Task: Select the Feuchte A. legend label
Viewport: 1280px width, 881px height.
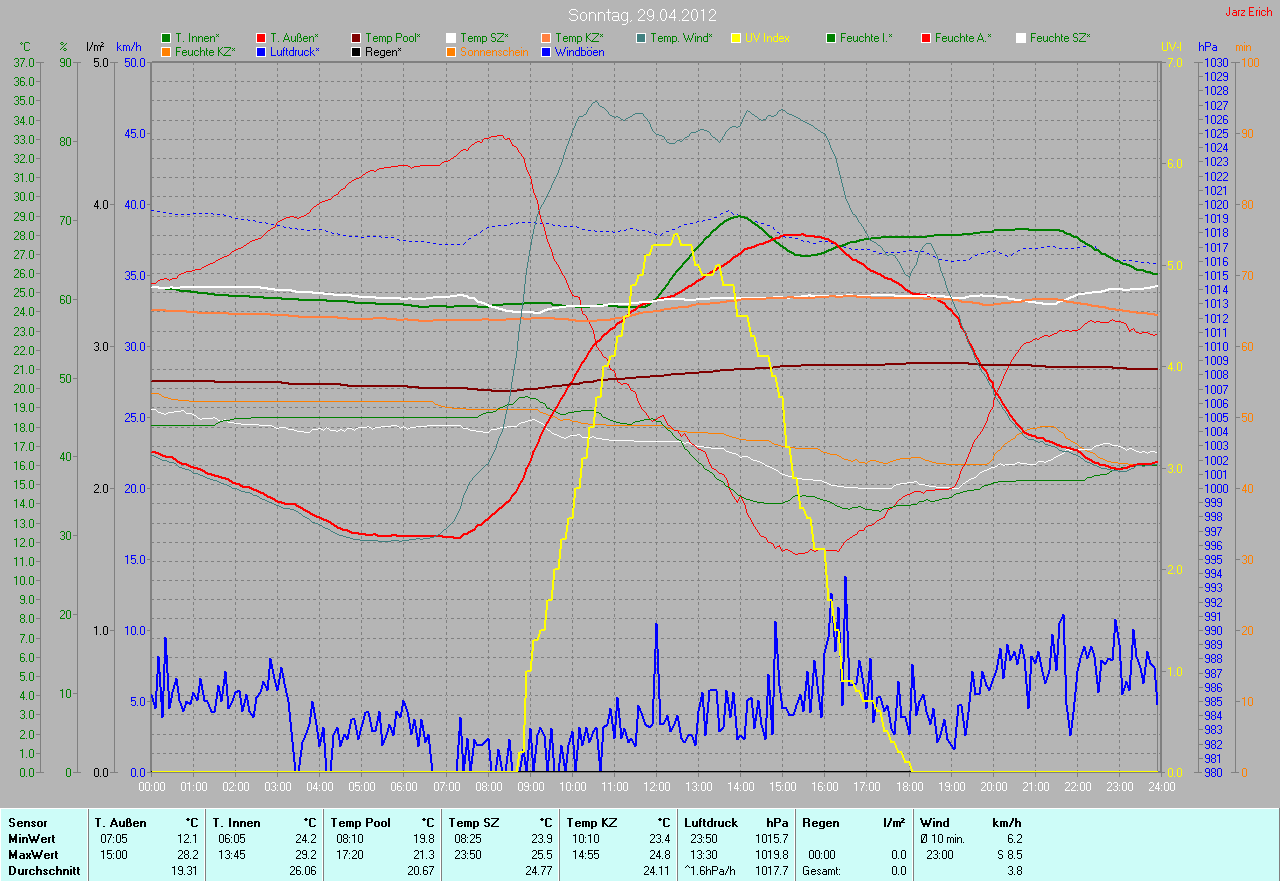Action: [x=963, y=37]
